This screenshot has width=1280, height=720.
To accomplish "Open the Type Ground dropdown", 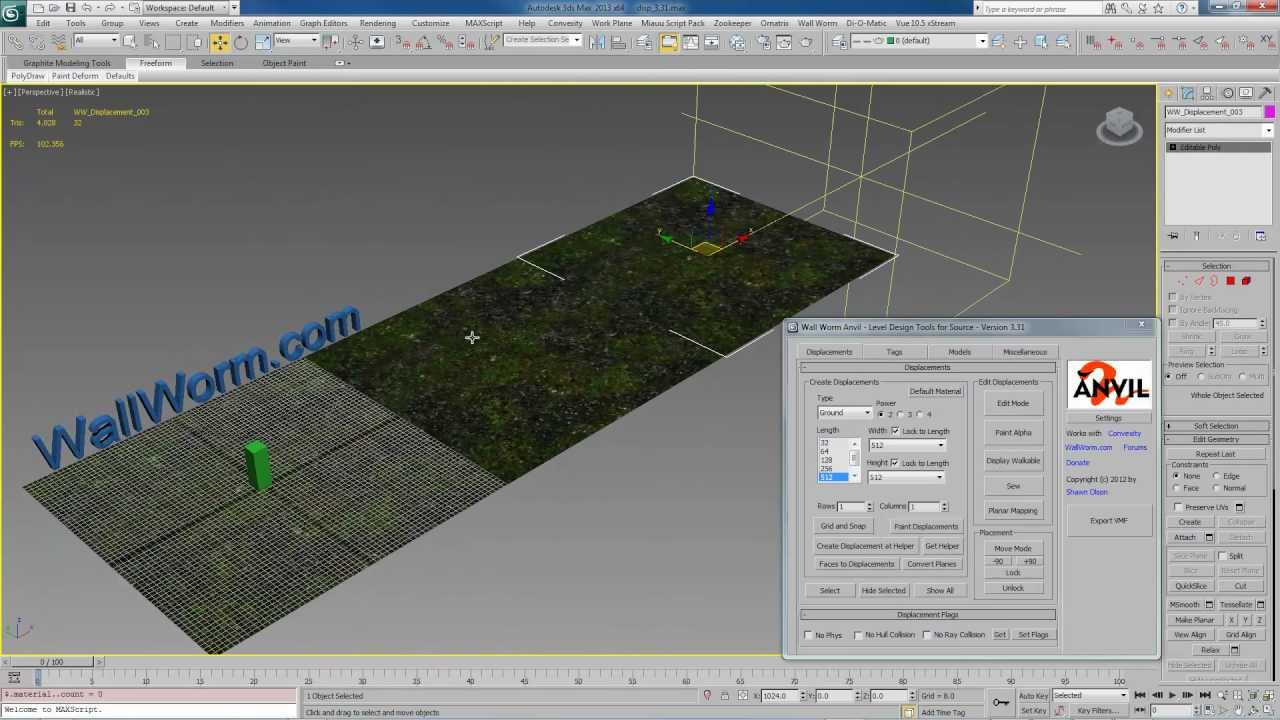I will point(845,413).
